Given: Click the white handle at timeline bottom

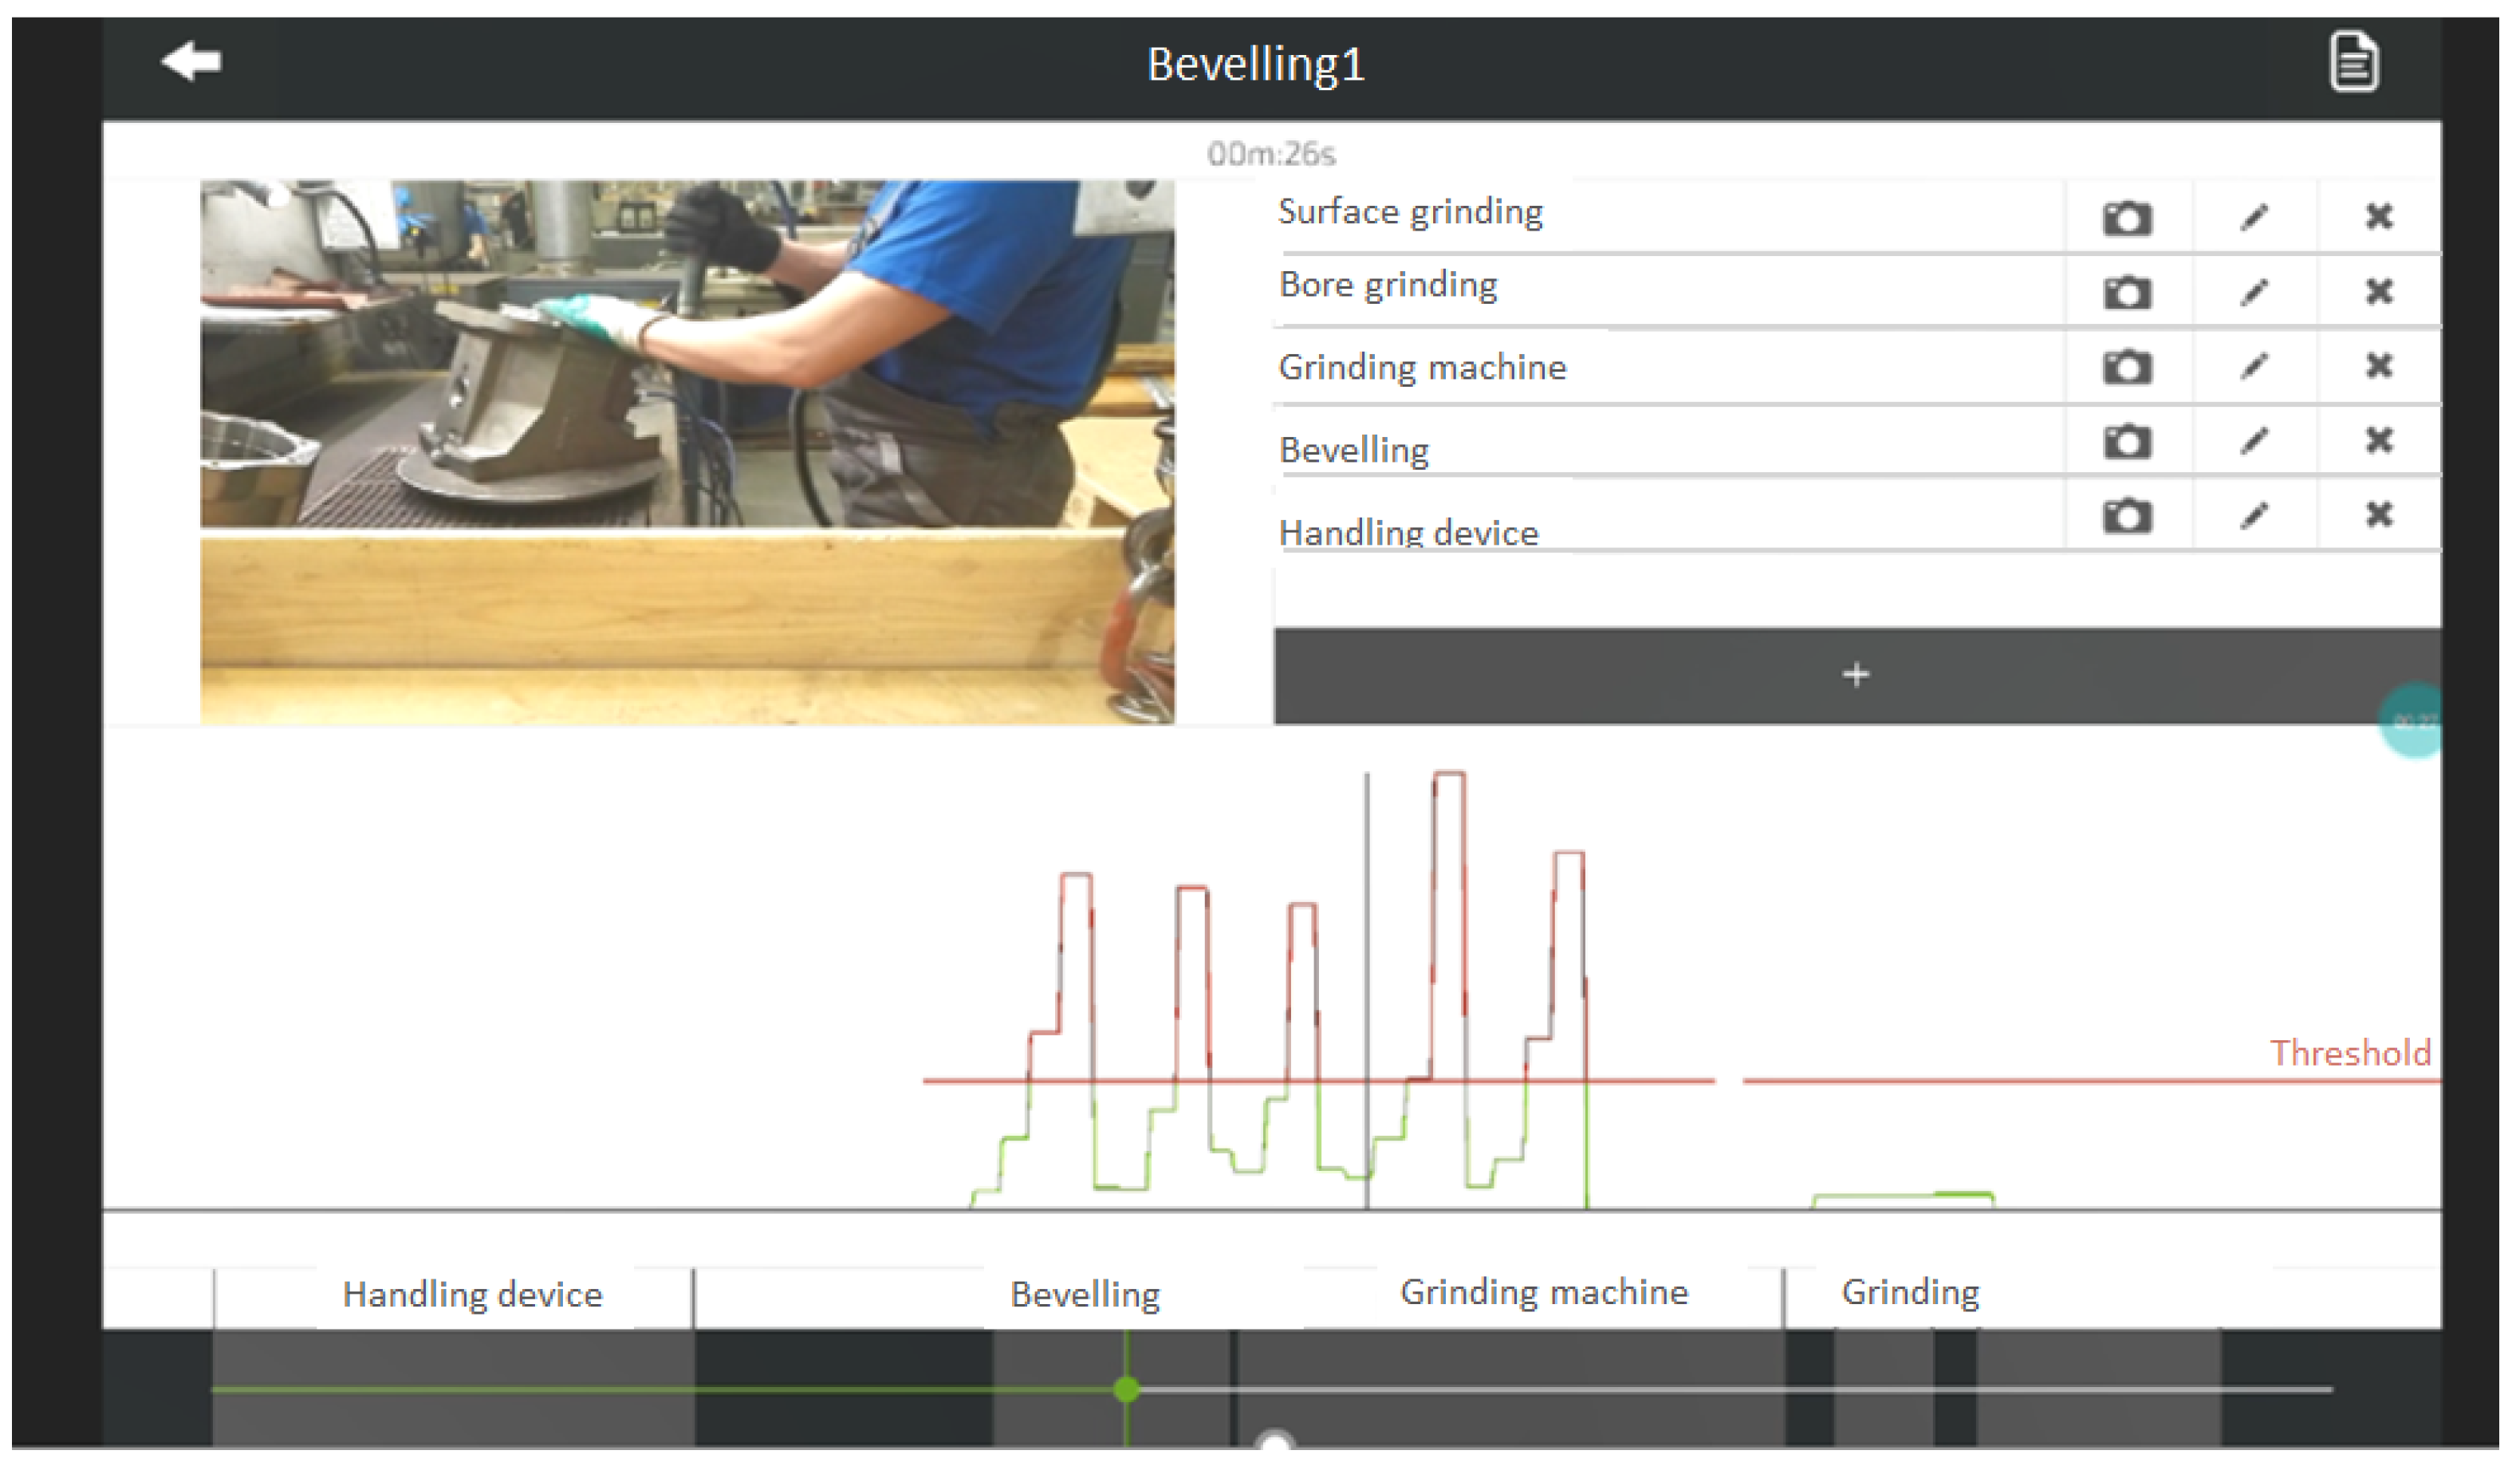Looking at the screenshot, I should (1274, 1443).
